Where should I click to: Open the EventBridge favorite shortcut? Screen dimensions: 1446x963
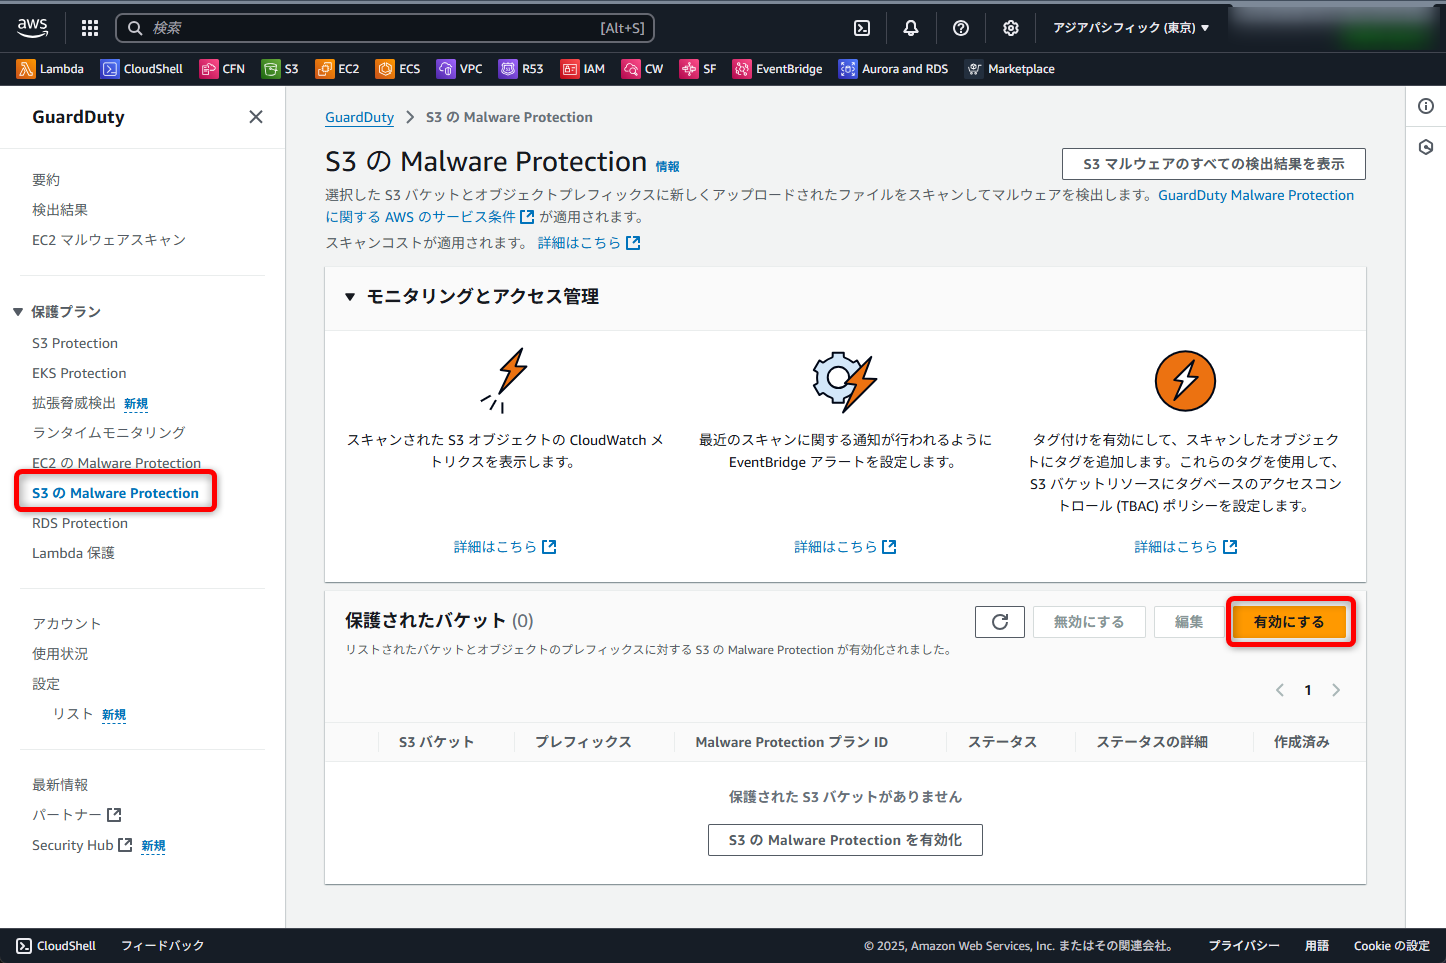[x=777, y=69]
